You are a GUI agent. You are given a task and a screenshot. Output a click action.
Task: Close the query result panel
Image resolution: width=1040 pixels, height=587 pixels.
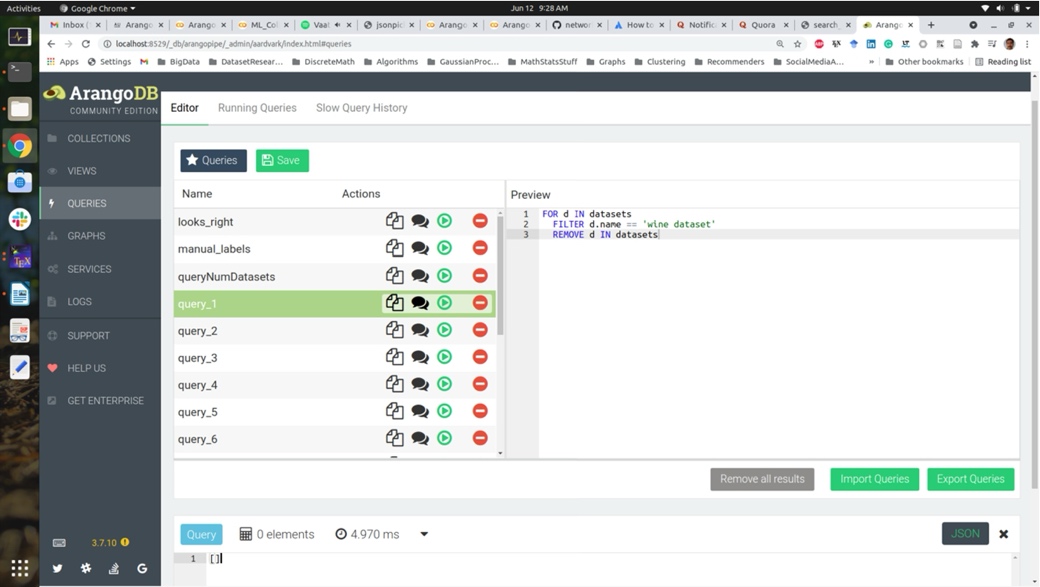(1004, 534)
